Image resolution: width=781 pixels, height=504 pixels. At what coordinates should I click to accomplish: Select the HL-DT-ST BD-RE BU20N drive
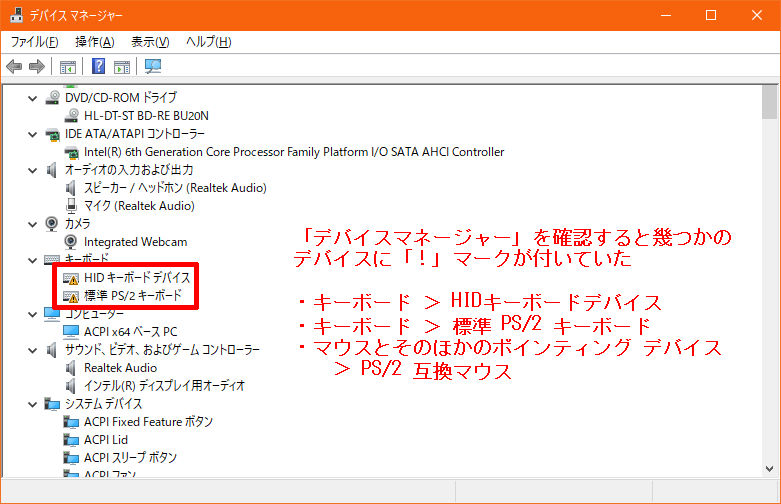click(146, 116)
